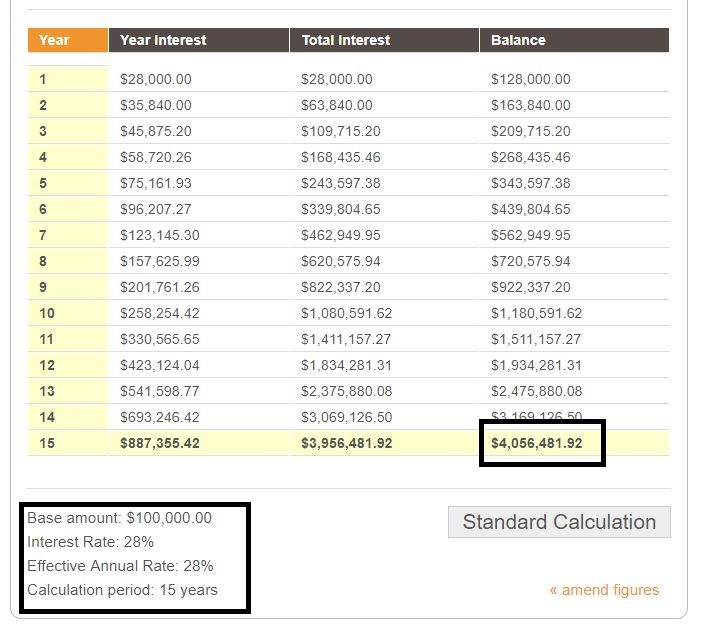
Task: Select the year 15 final balance $4,056,481.92
Action: [536, 443]
